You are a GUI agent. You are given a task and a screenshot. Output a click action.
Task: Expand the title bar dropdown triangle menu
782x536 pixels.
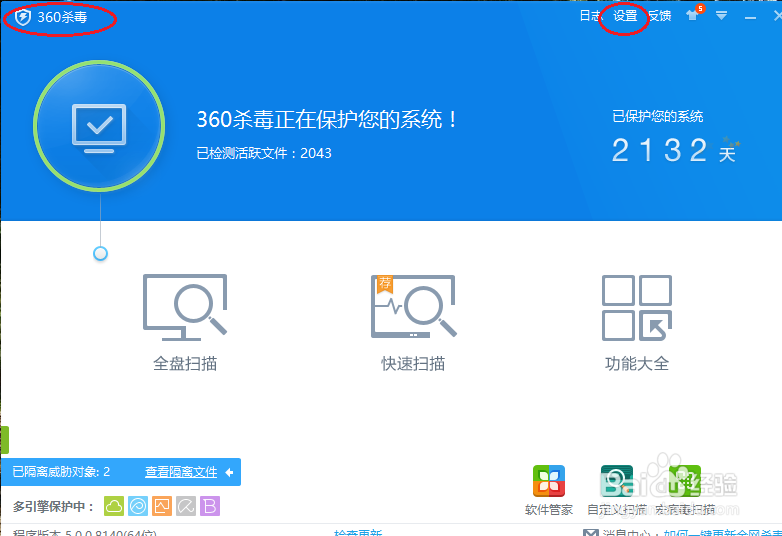point(721,16)
